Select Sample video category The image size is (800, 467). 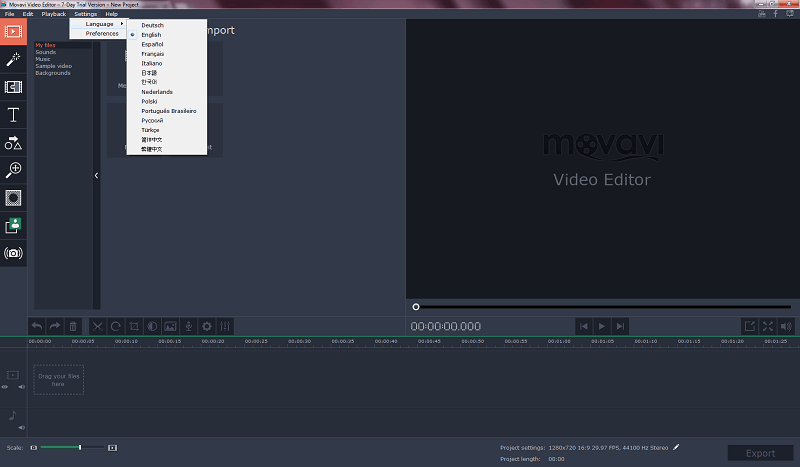coord(54,66)
